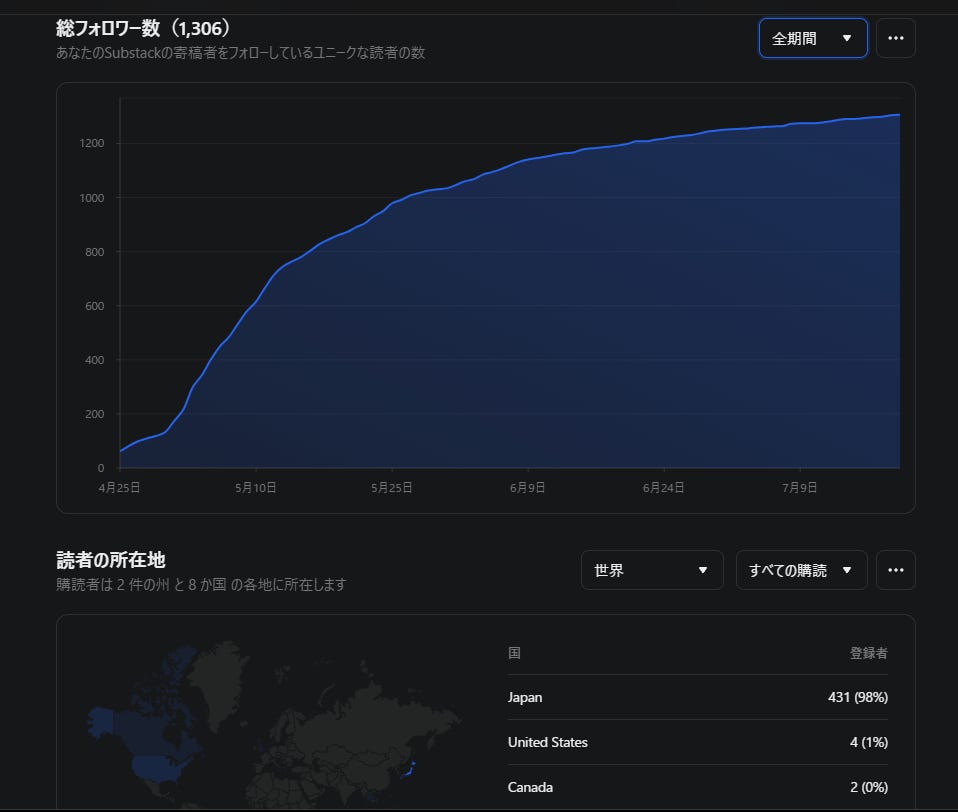Image resolution: width=958 pixels, height=812 pixels.
Task: Click the 国 column header
Action: [x=514, y=653]
